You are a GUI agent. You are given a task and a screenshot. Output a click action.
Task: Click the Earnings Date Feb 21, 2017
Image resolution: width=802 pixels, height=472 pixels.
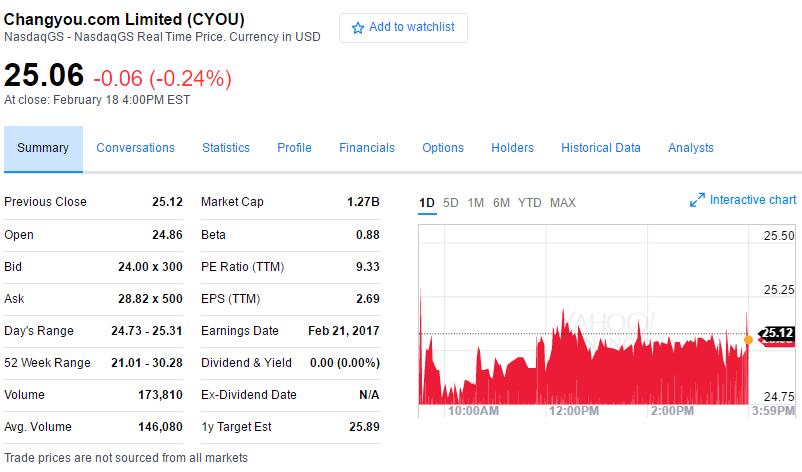tap(344, 331)
